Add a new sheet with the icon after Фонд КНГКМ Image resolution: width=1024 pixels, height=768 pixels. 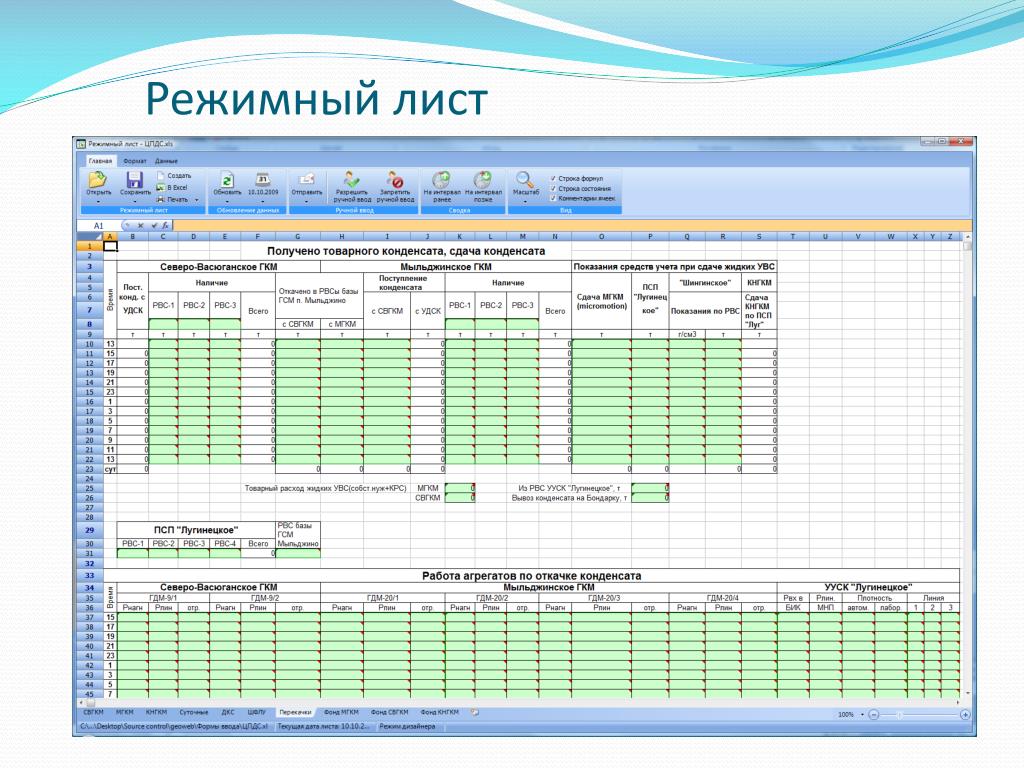pyautogui.click(x=475, y=712)
